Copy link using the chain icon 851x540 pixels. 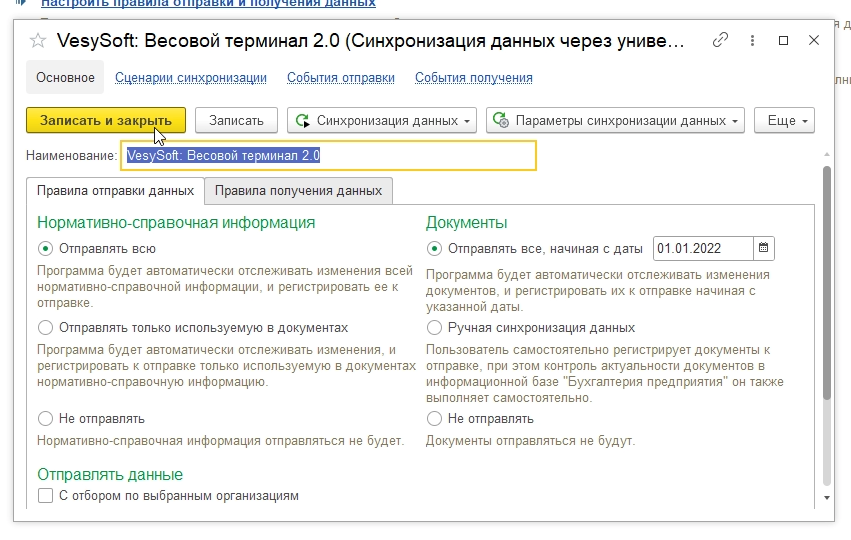tap(720, 41)
